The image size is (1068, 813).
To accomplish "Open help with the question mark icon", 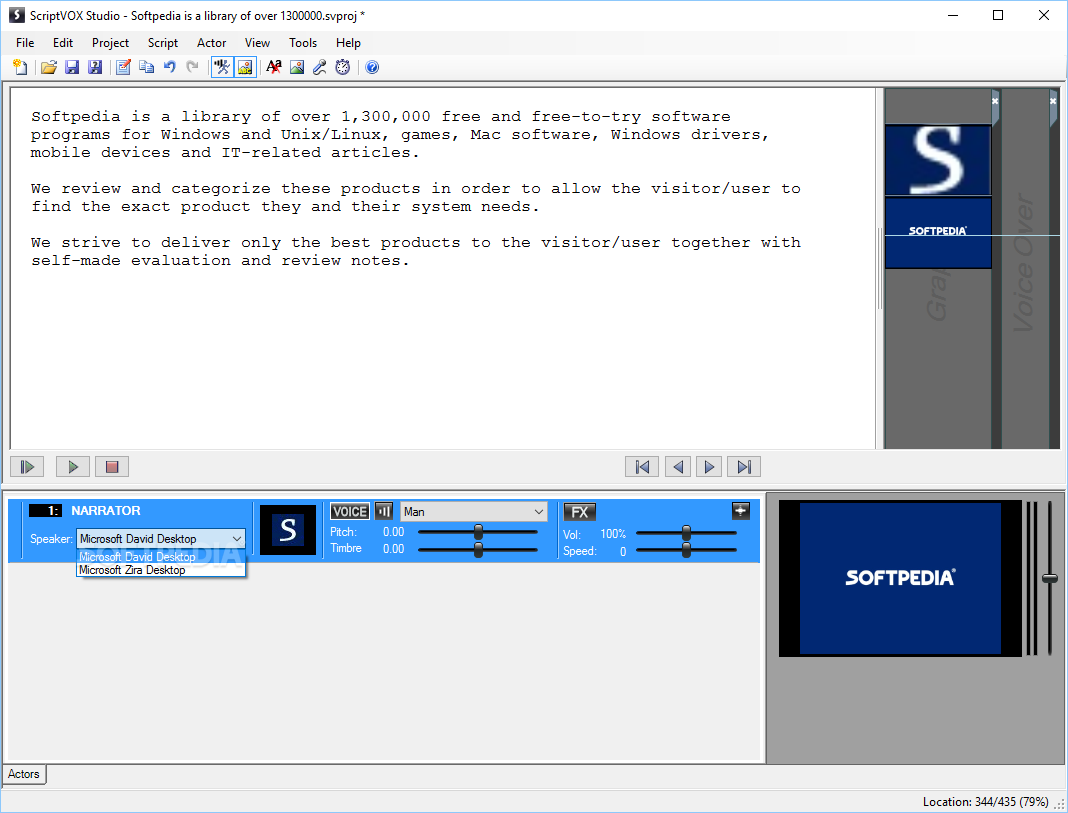I will pyautogui.click(x=372, y=67).
